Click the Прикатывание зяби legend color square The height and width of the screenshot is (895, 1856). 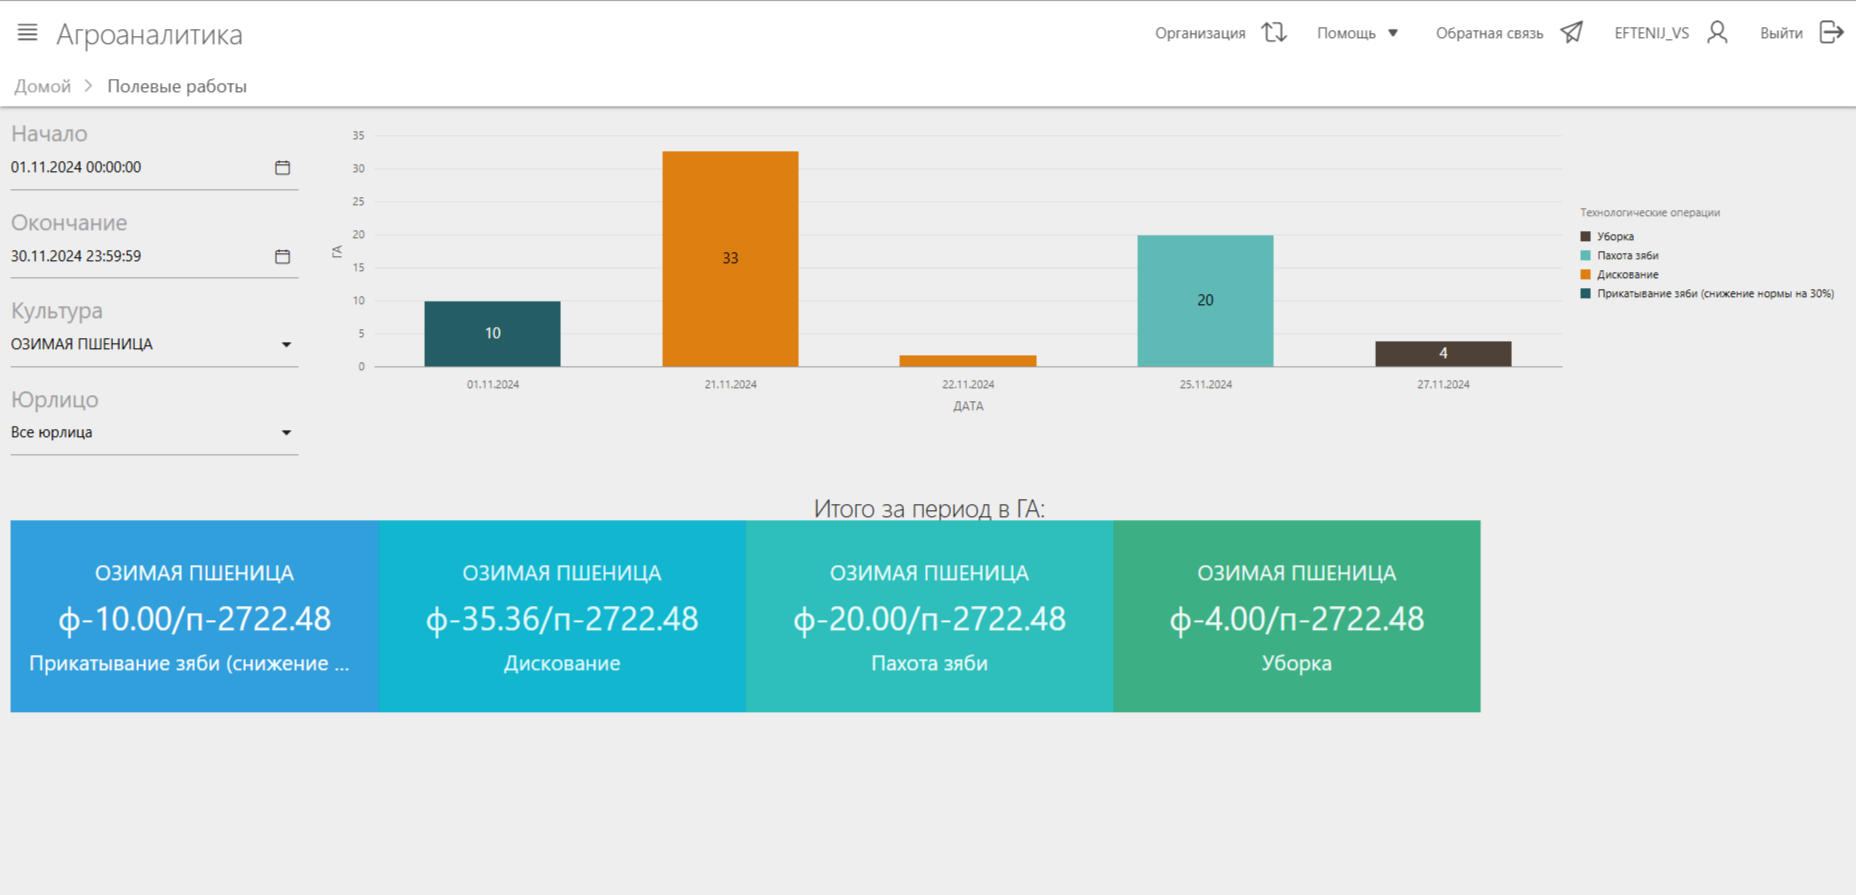tap(1585, 294)
